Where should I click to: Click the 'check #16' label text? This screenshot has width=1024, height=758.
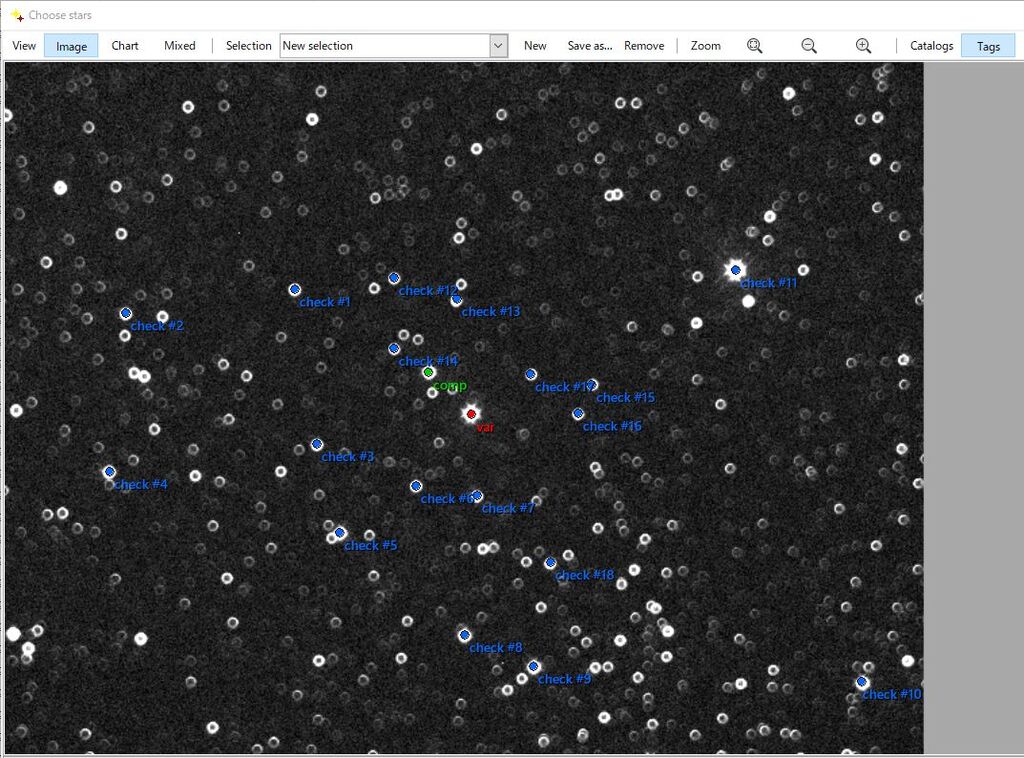point(612,426)
